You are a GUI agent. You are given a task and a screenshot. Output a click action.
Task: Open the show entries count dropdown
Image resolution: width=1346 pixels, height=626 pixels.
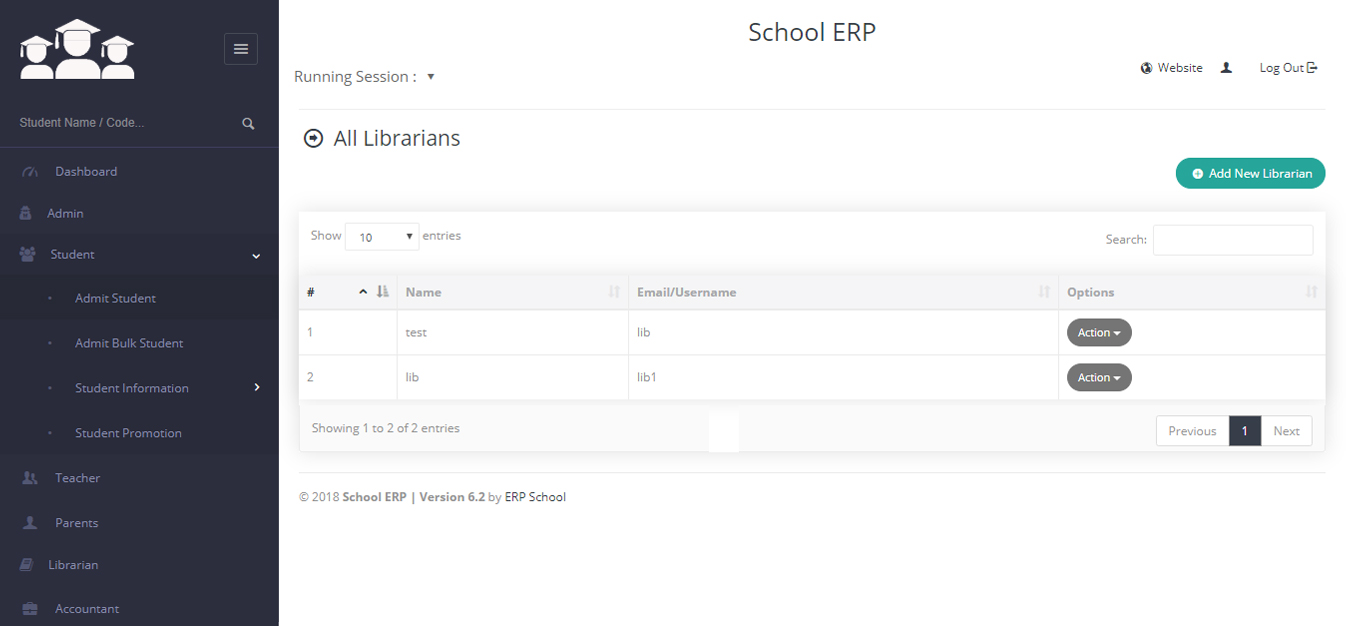tap(382, 237)
